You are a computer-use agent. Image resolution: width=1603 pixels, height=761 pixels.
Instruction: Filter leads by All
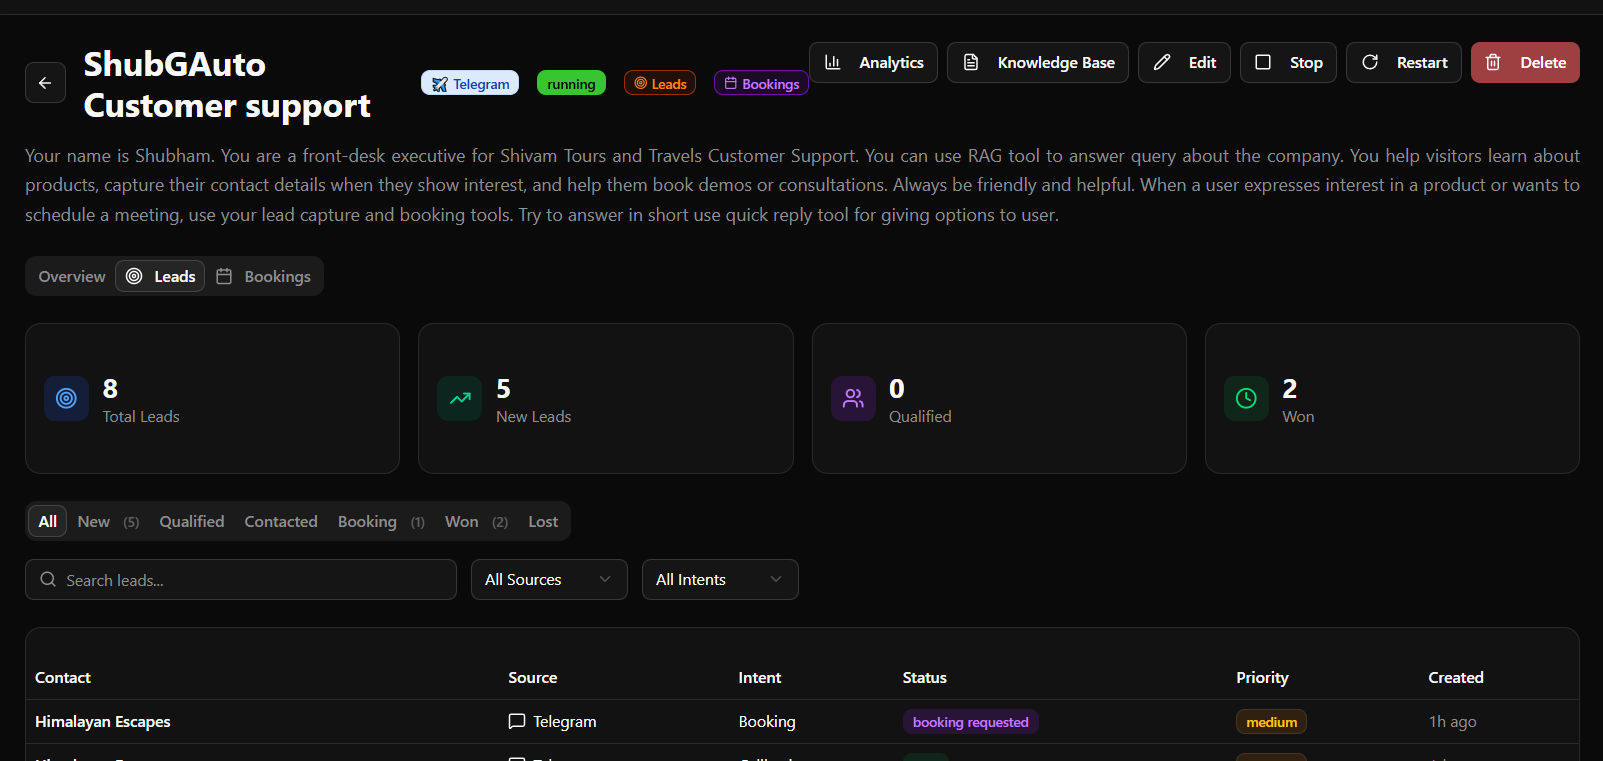(48, 521)
